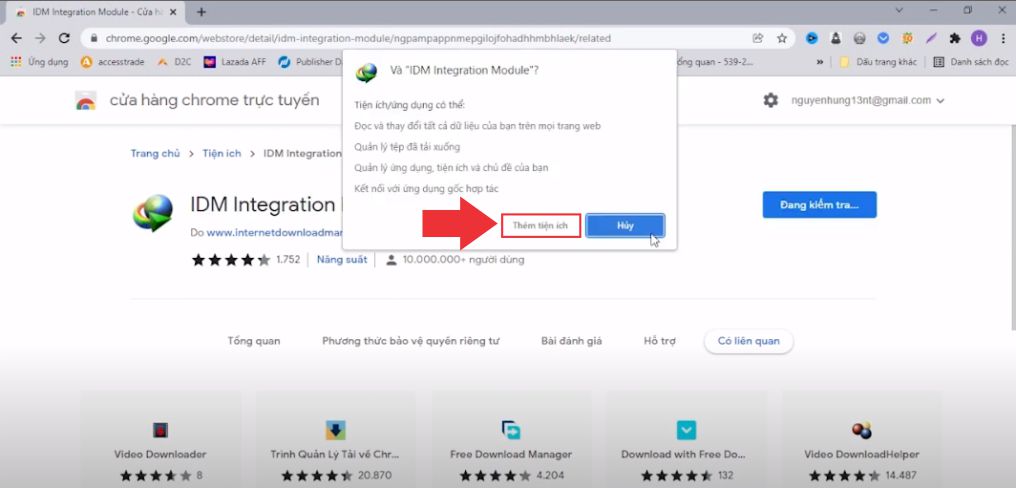1016x488 pixels.
Task: Open the D2C bookmark
Action: [x=174, y=62]
